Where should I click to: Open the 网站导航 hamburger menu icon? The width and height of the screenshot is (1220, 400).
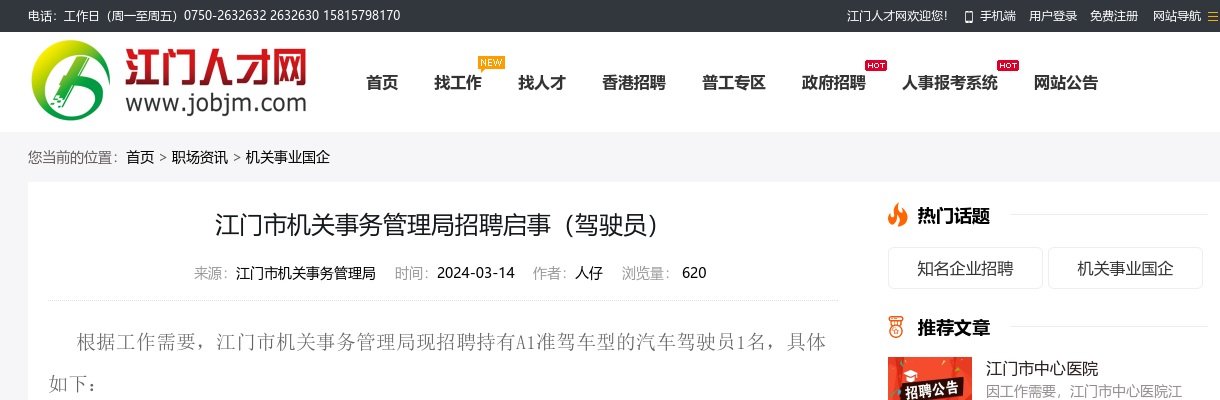tap(1213, 16)
